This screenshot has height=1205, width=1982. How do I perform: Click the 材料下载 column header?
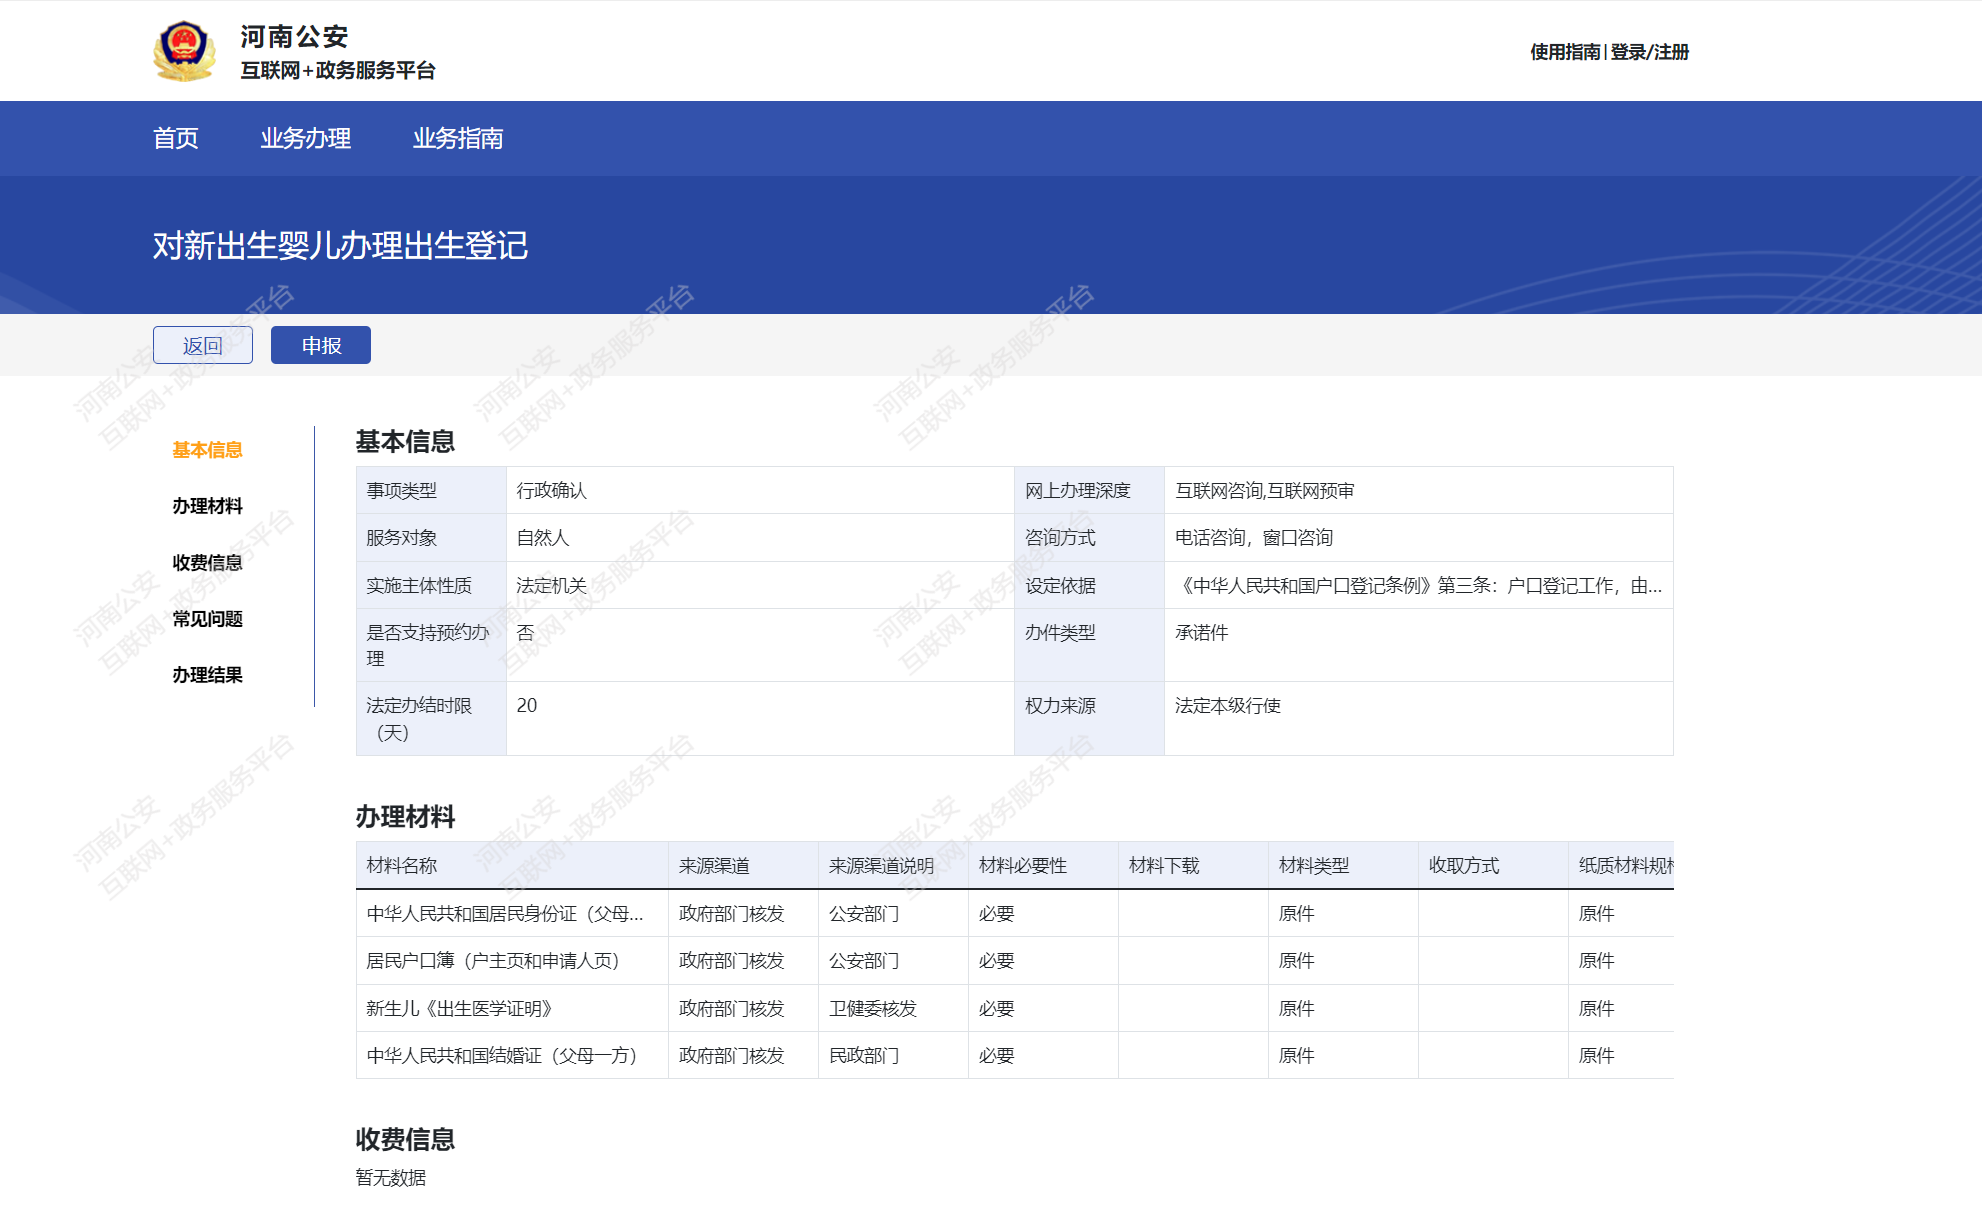pos(1164,866)
